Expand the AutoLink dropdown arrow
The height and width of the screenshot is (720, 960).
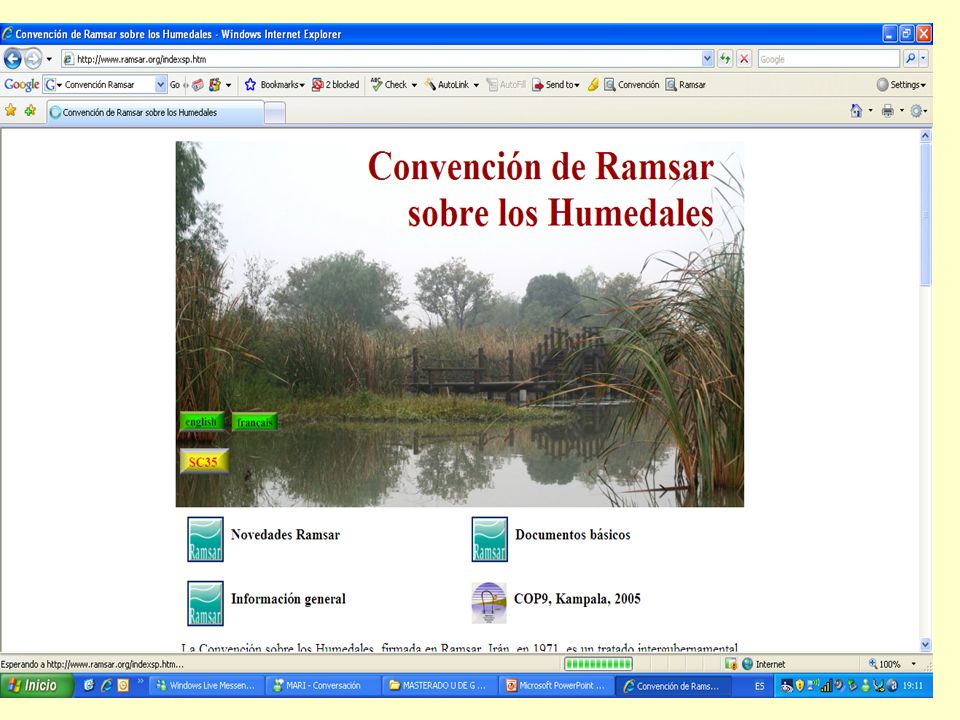476,85
